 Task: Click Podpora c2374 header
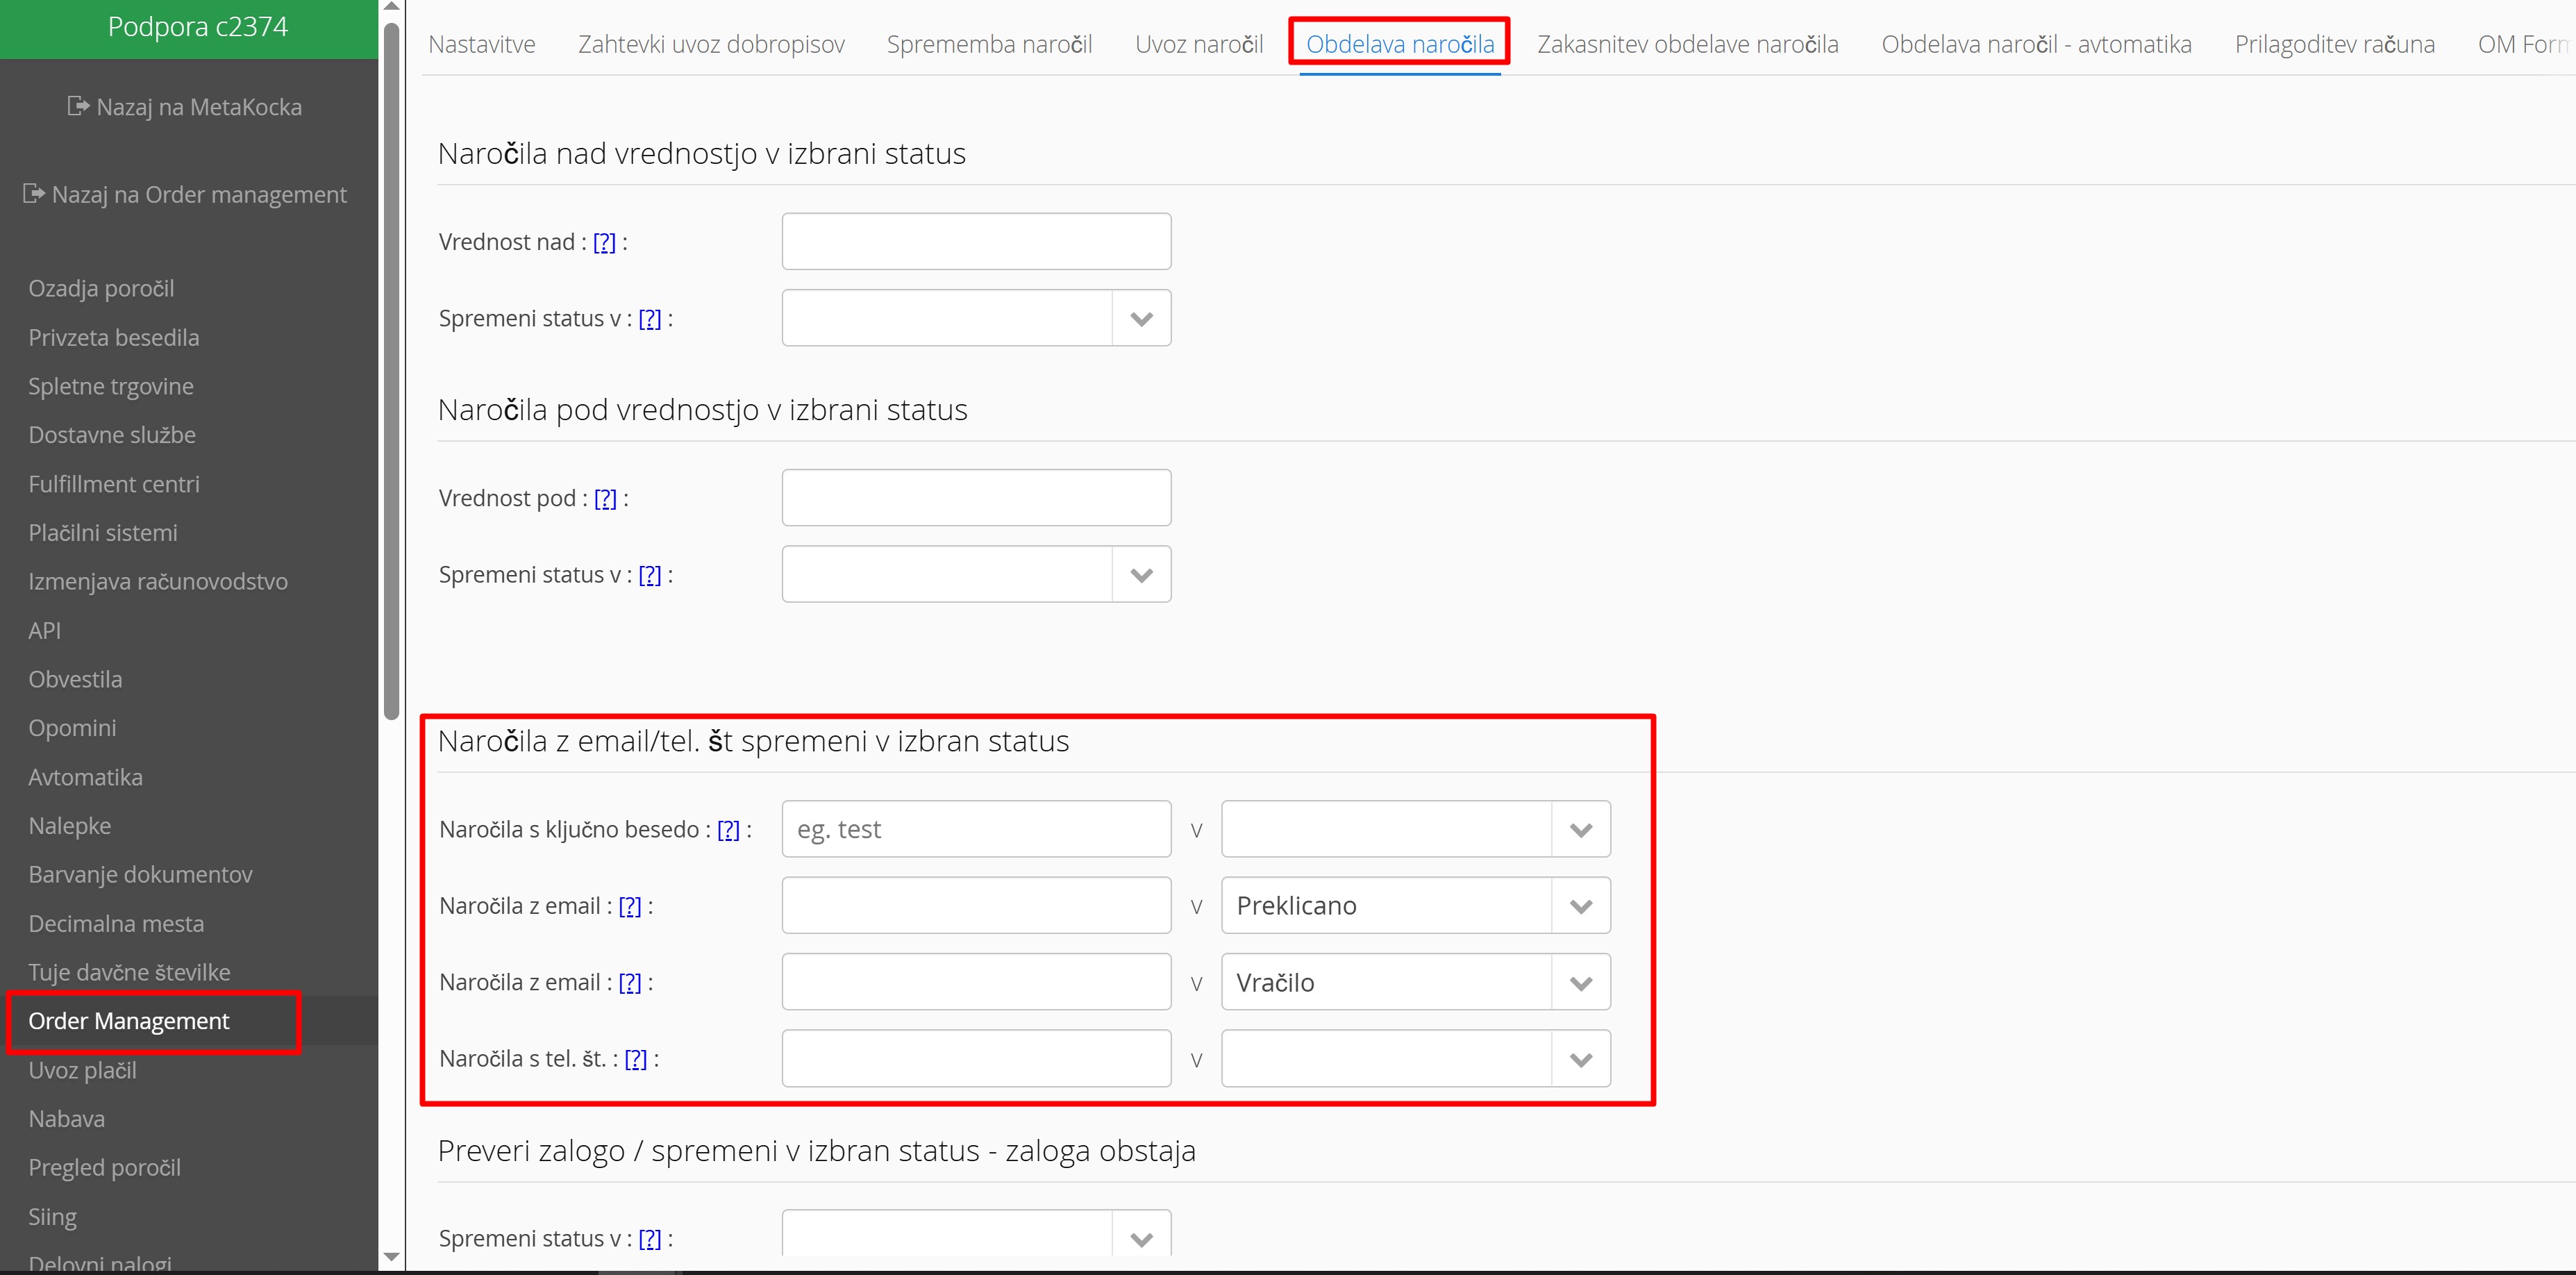(x=197, y=27)
